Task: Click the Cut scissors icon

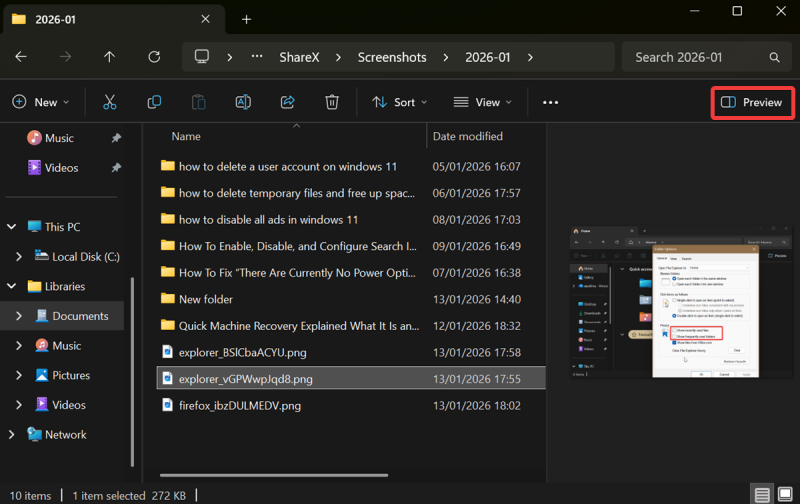Action: [x=110, y=102]
